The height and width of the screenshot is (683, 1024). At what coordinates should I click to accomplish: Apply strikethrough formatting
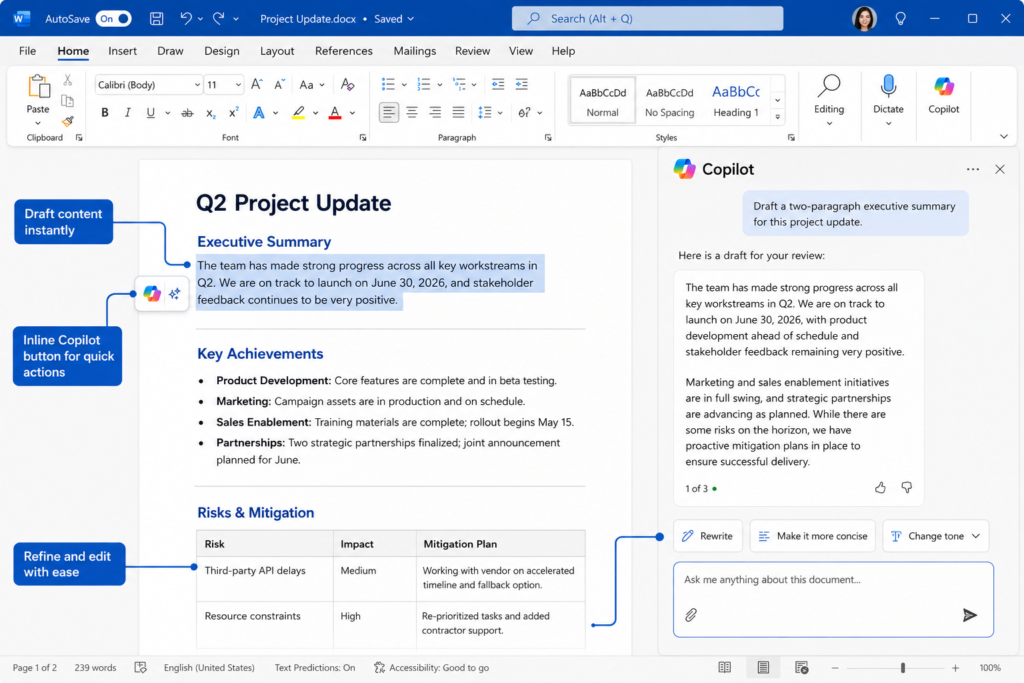point(187,113)
